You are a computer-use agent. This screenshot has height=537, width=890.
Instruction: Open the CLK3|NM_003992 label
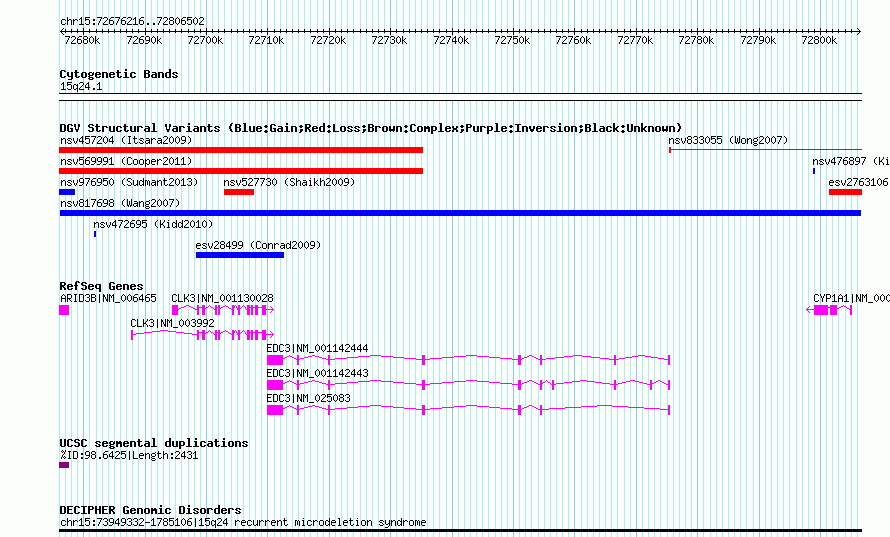pos(173,323)
